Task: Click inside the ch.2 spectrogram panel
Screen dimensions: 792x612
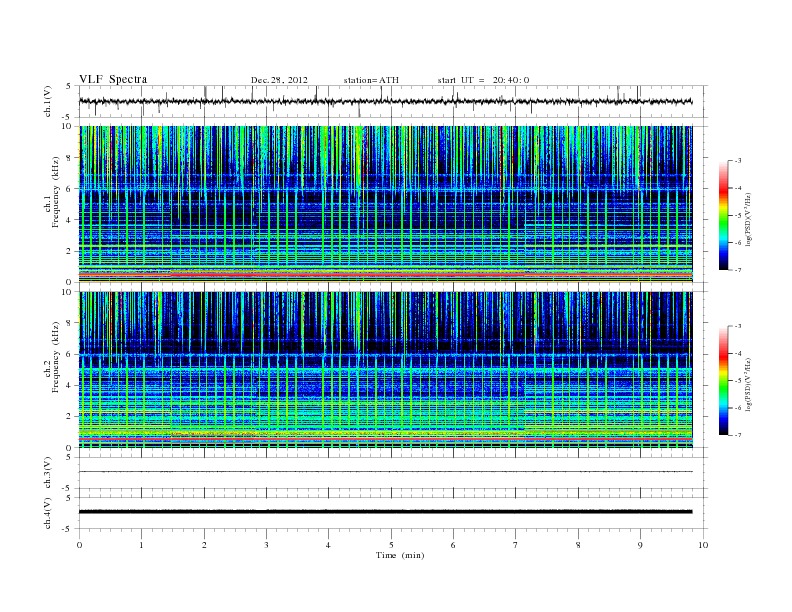Action: click(x=385, y=370)
